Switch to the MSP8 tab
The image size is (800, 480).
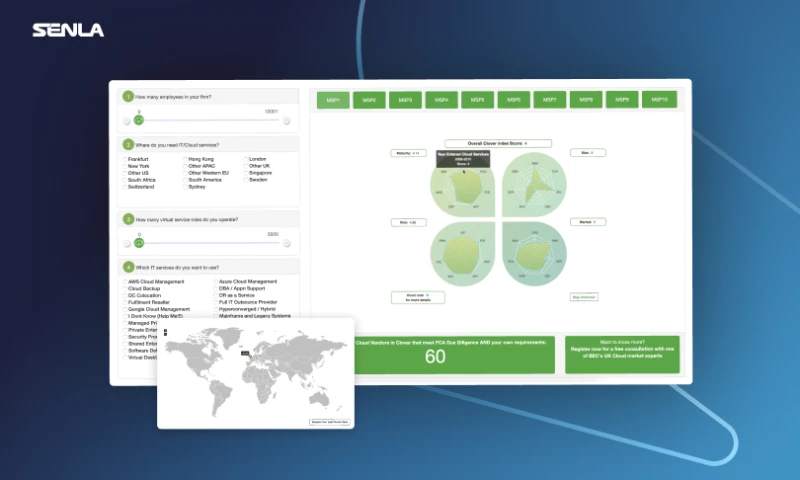click(x=586, y=100)
